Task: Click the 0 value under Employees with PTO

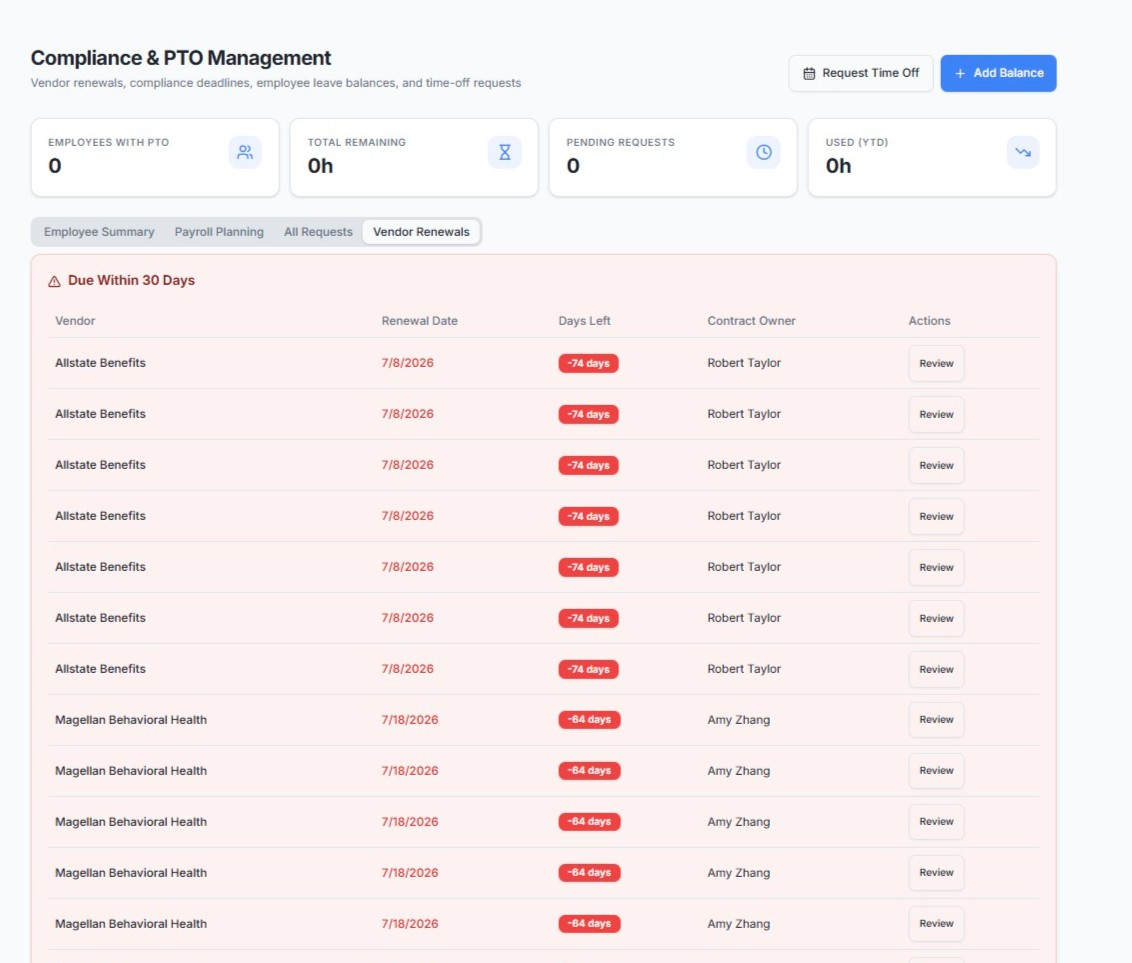Action: [x=55, y=166]
